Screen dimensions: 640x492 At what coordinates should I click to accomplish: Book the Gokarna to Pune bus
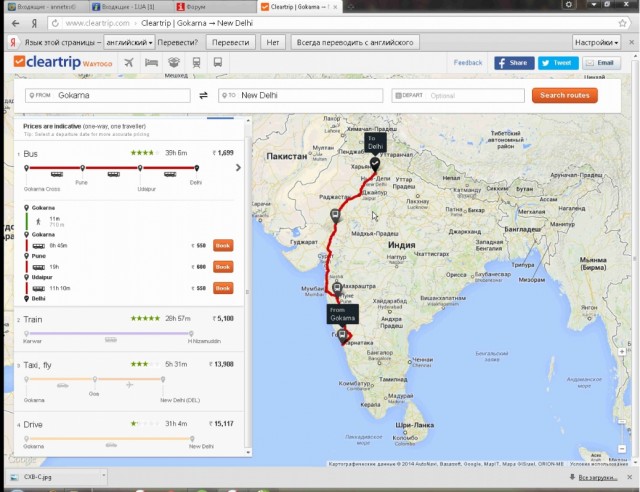coord(223,245)
